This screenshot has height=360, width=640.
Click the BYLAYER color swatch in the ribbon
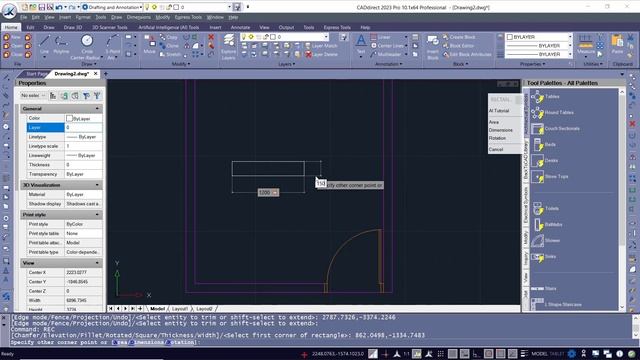pyautogui.click(x=510, y=37)
